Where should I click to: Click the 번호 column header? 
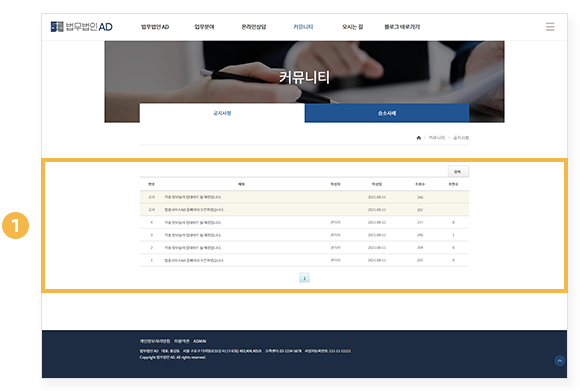click(x=151, y=184)
